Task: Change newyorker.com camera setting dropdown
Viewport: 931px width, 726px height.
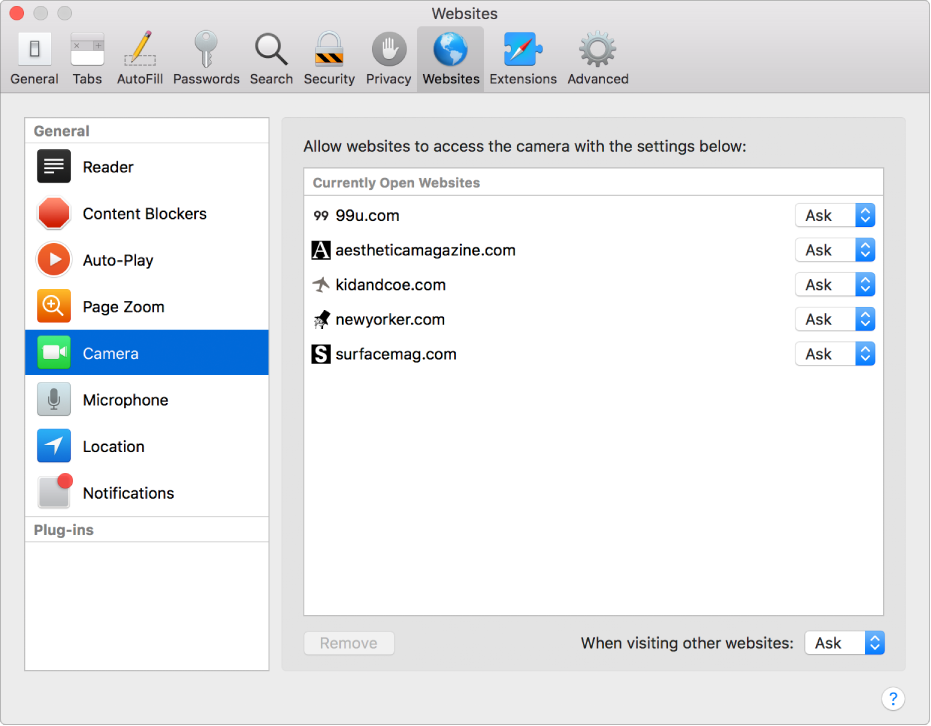Action: 835,320
